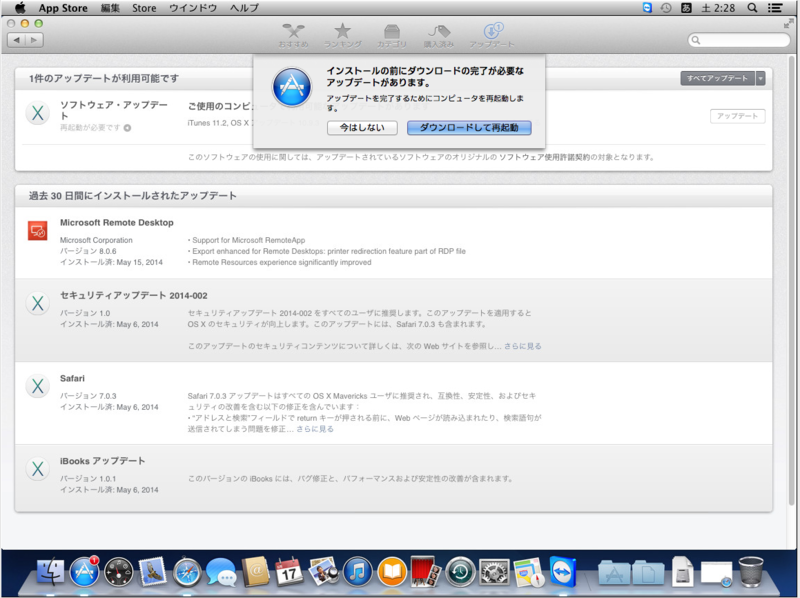Open Mail from the Dock
The width and height of the screenshot is (800, 598).
click(x=152, y=571)
